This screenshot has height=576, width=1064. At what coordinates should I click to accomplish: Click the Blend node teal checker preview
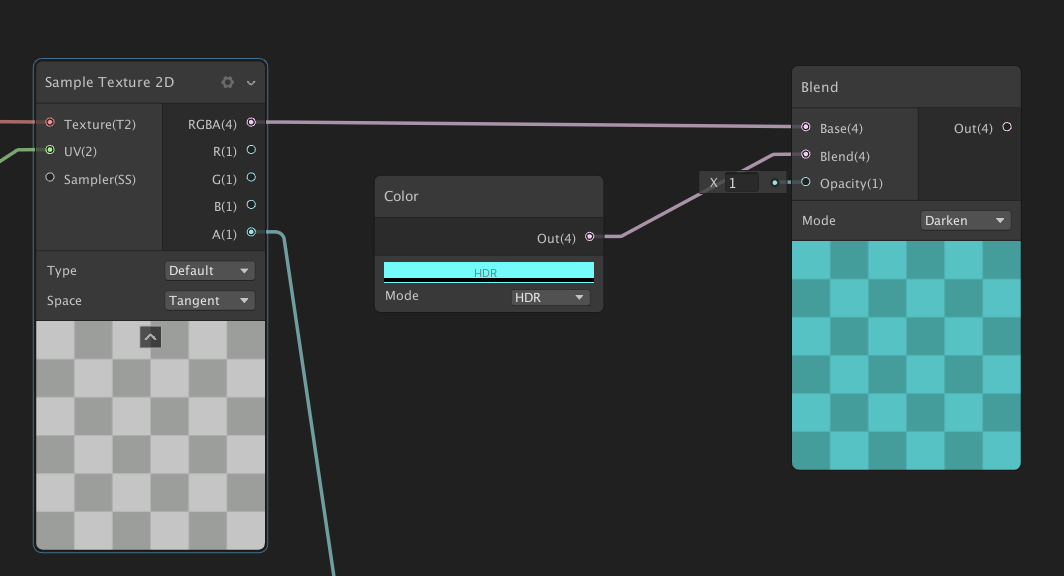(906, 355)
